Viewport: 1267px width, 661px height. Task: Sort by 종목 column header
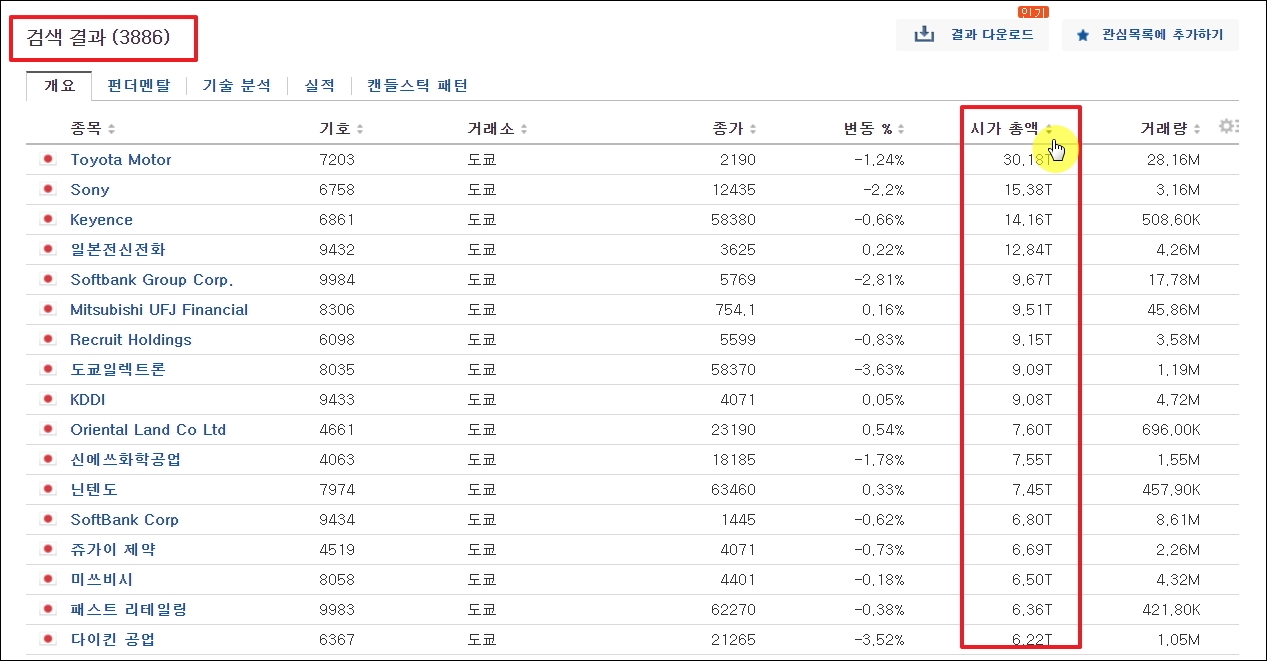[92, 129]
